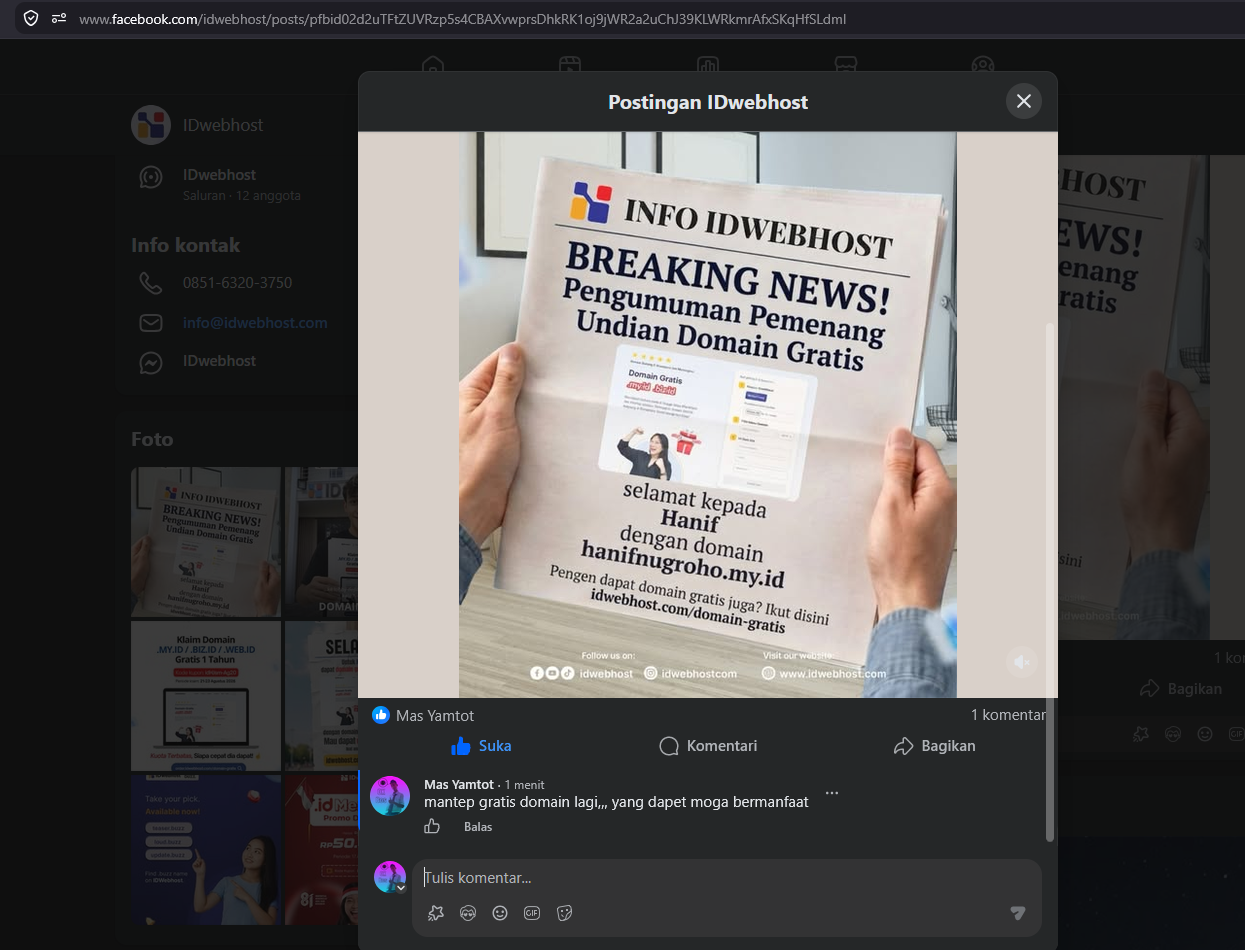Image resolution: width=1245 pixels, height=950 pixels.
Task: Open the 1 komentar count link
Action: pos(1008,715)
